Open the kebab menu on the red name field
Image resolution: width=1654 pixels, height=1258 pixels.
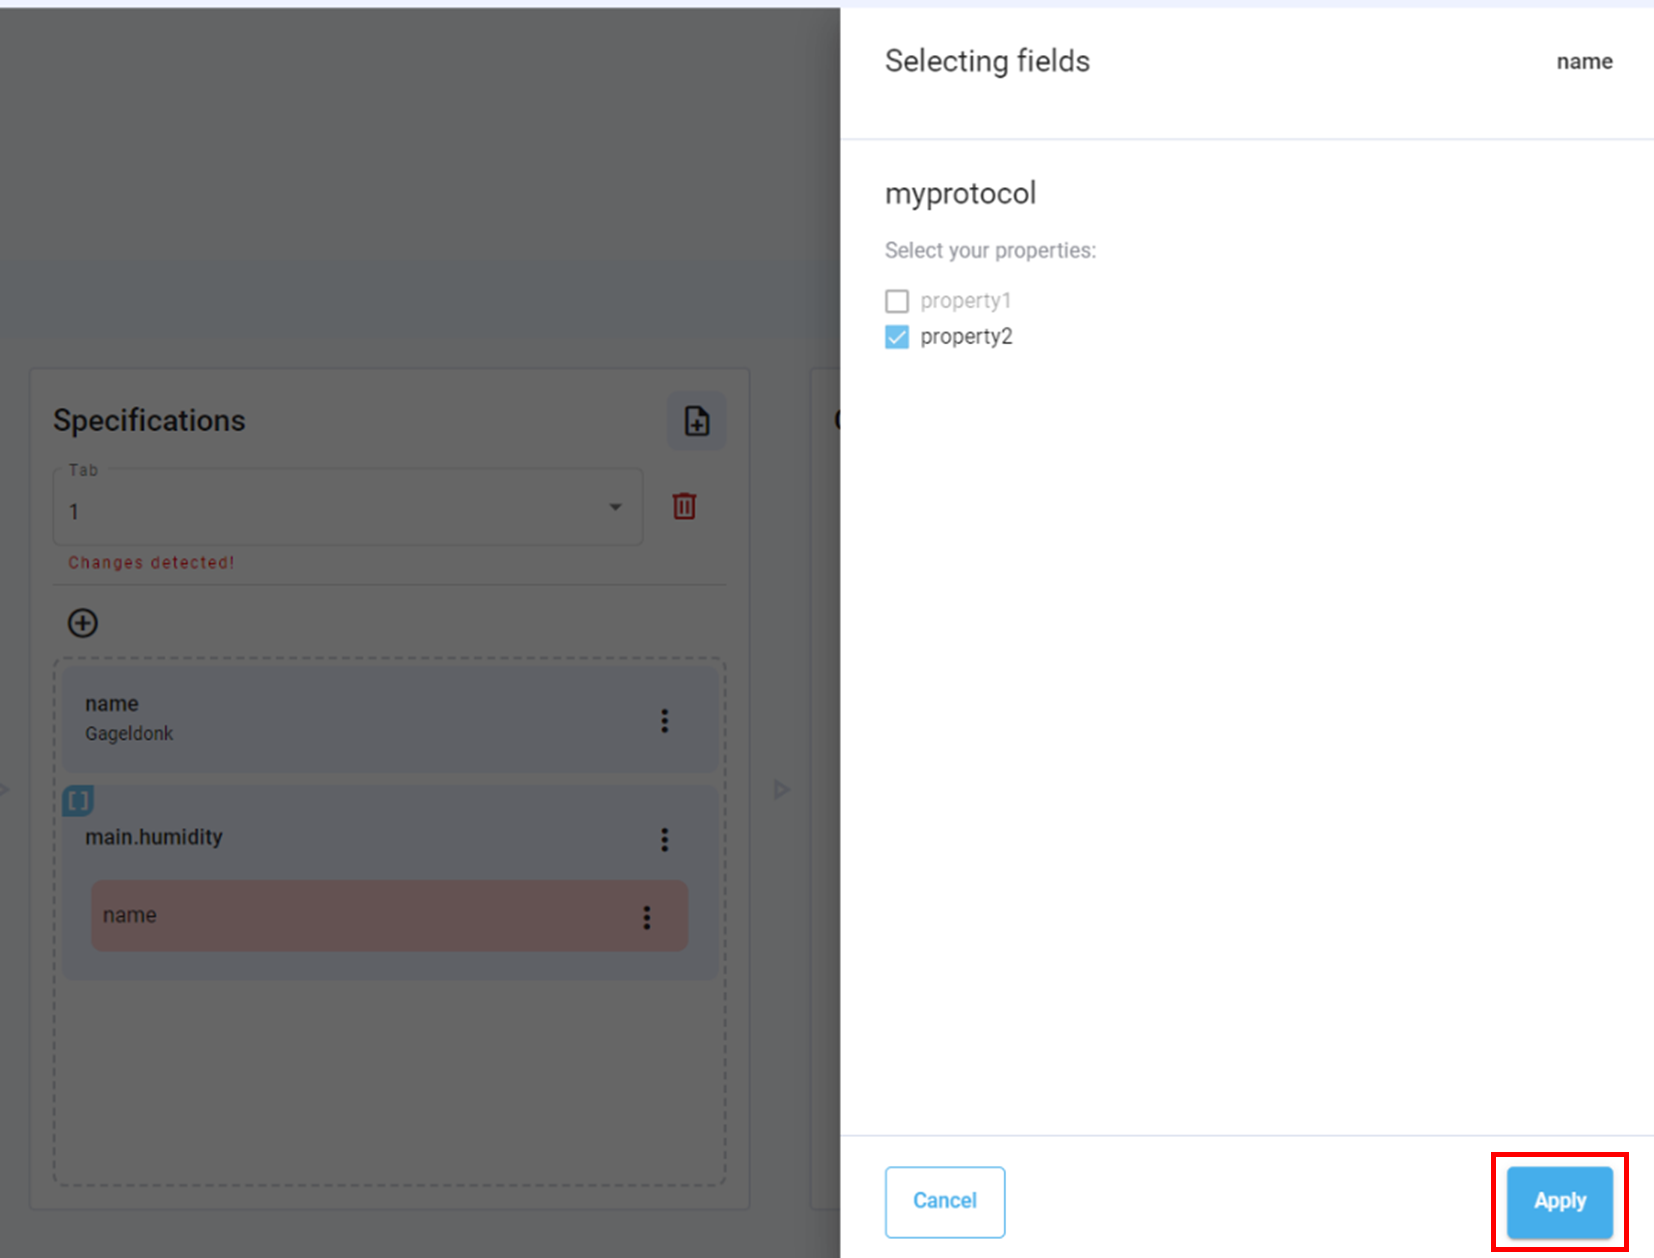point(647,916)
